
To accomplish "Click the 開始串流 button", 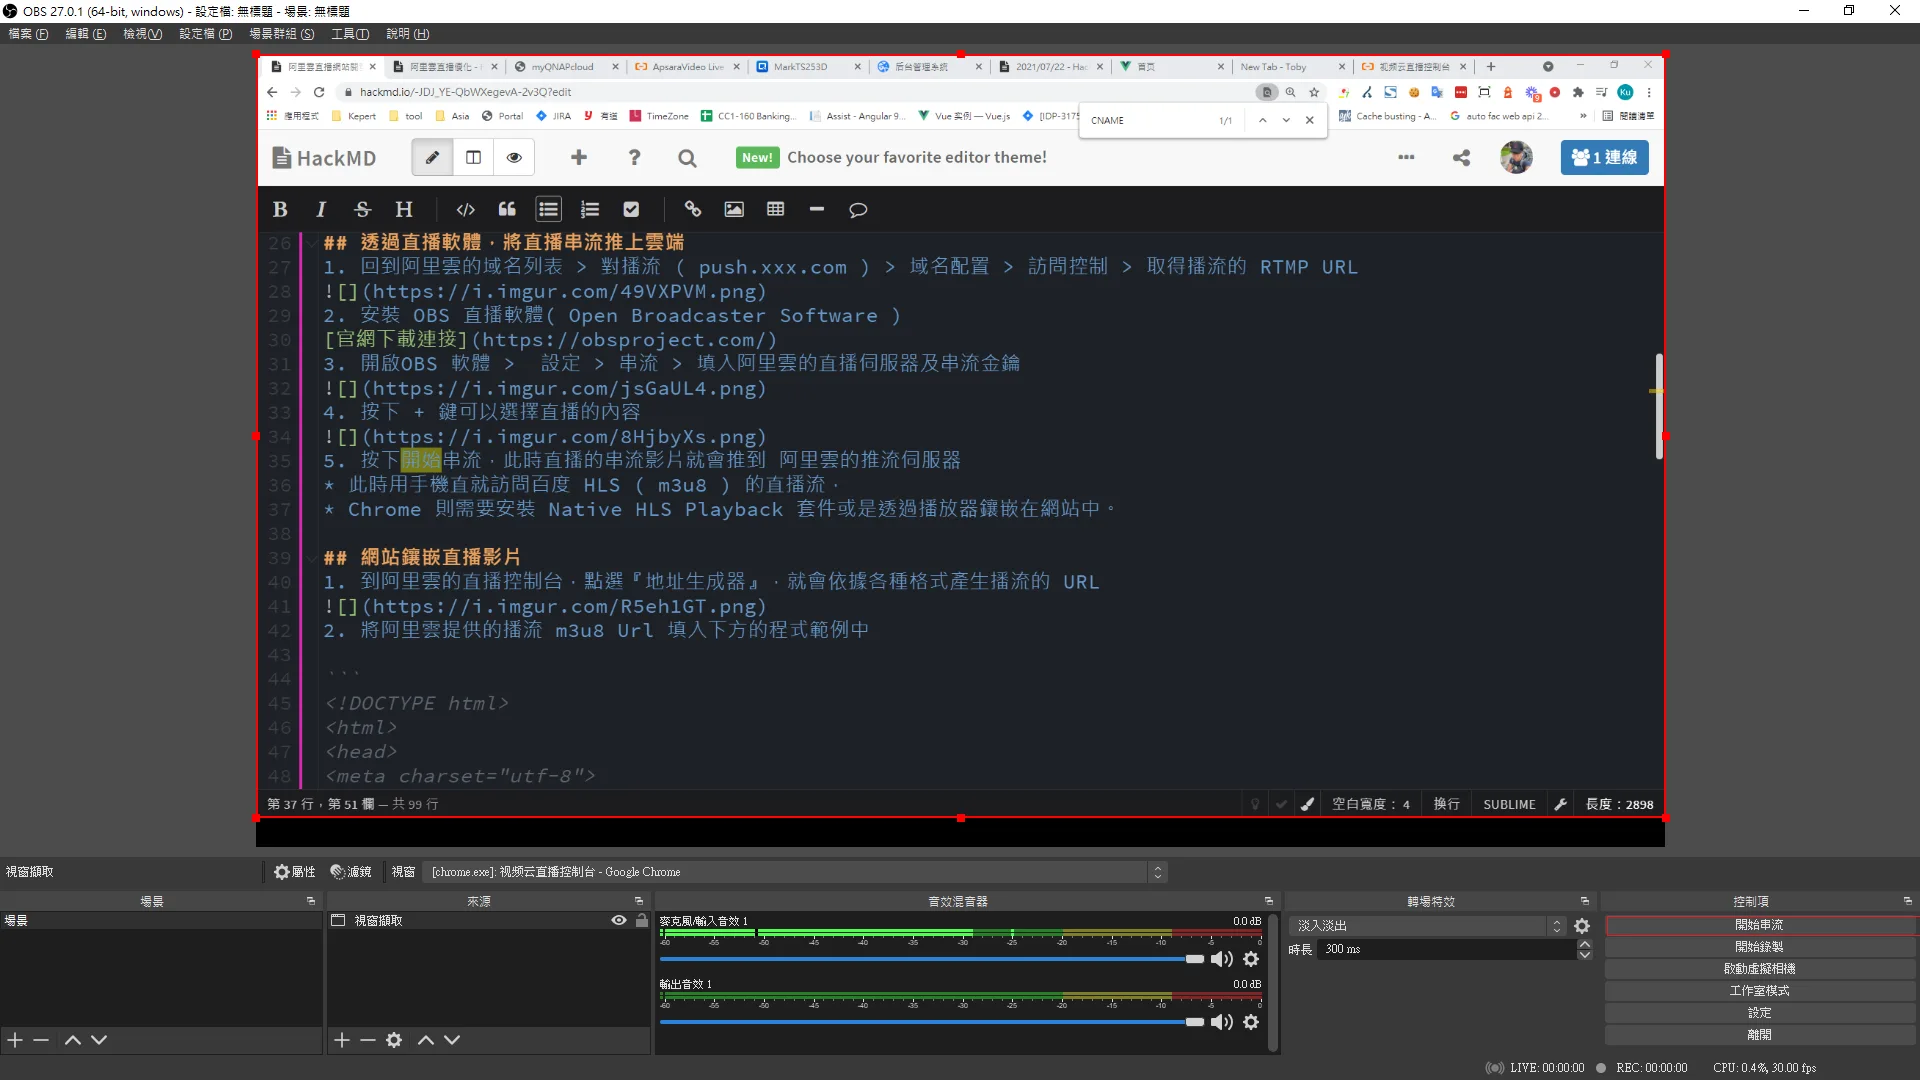I will pyautogui.click(x=1759, y=925).
